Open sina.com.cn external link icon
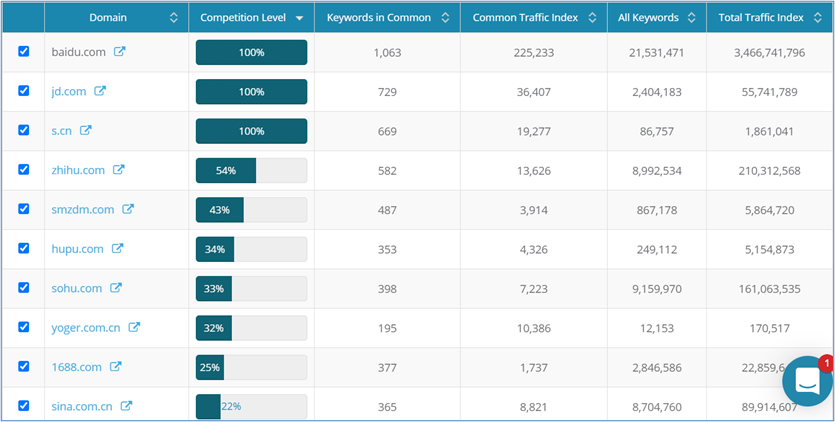Image resolution: width=835 pixels, height=422 pixels. (x=126, y=406)
